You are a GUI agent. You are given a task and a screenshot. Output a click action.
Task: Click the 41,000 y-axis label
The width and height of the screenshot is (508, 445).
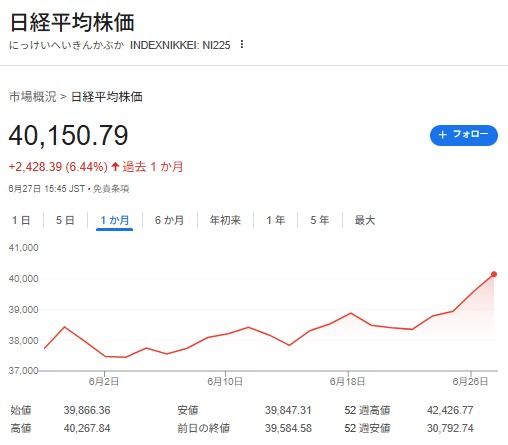tap(24, 248)
